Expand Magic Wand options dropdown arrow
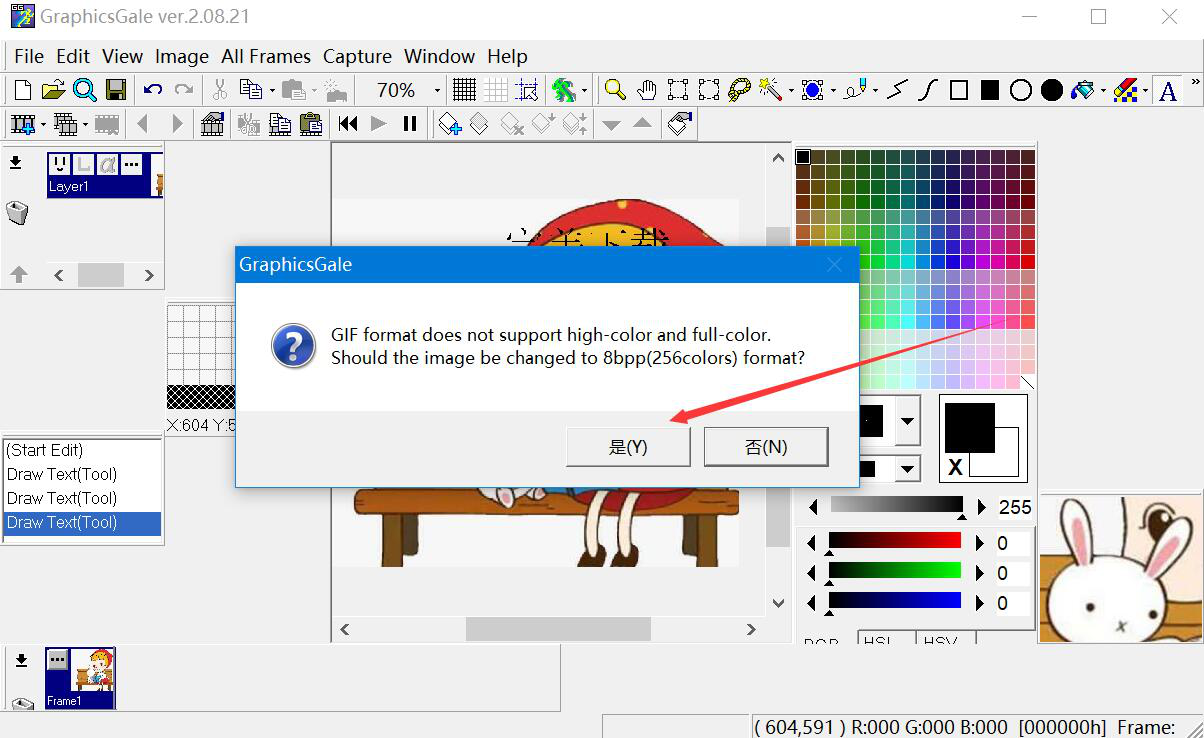 pos(790,91)
